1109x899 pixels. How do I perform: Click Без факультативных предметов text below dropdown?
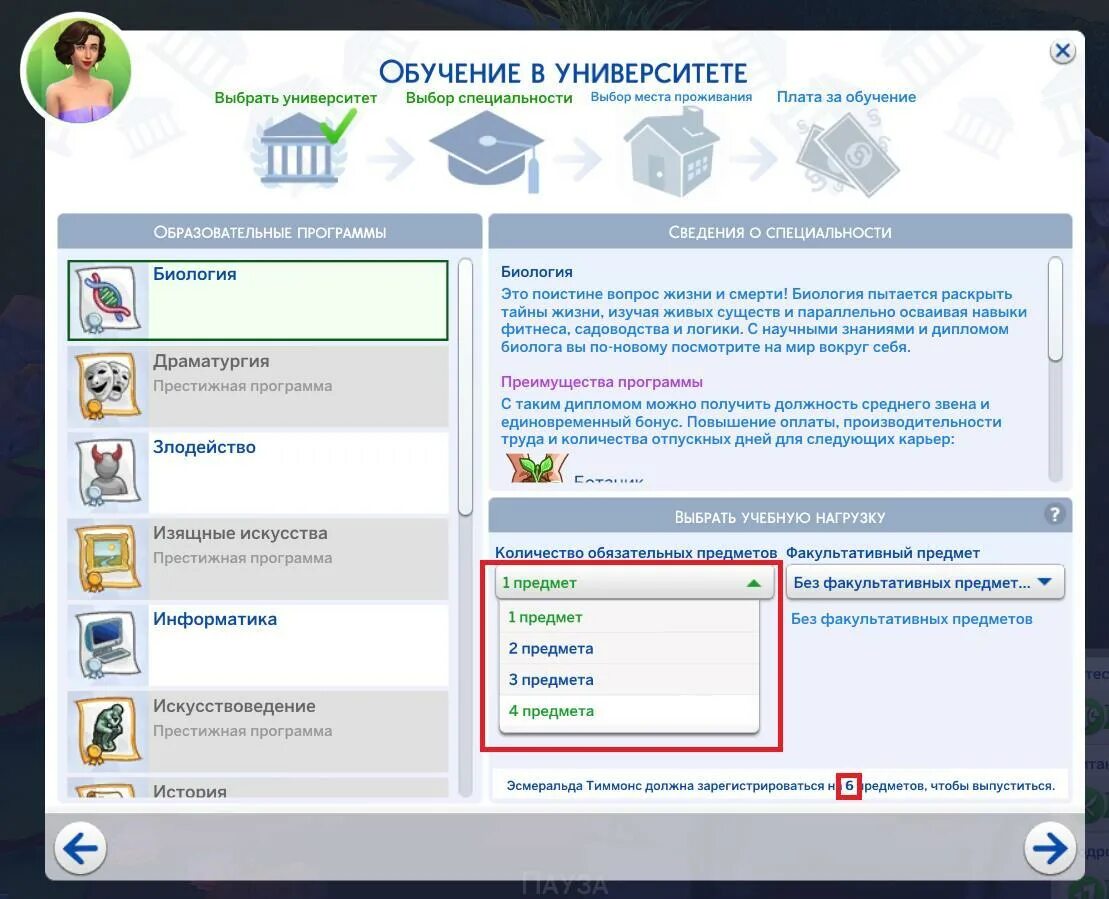(911, 619)
